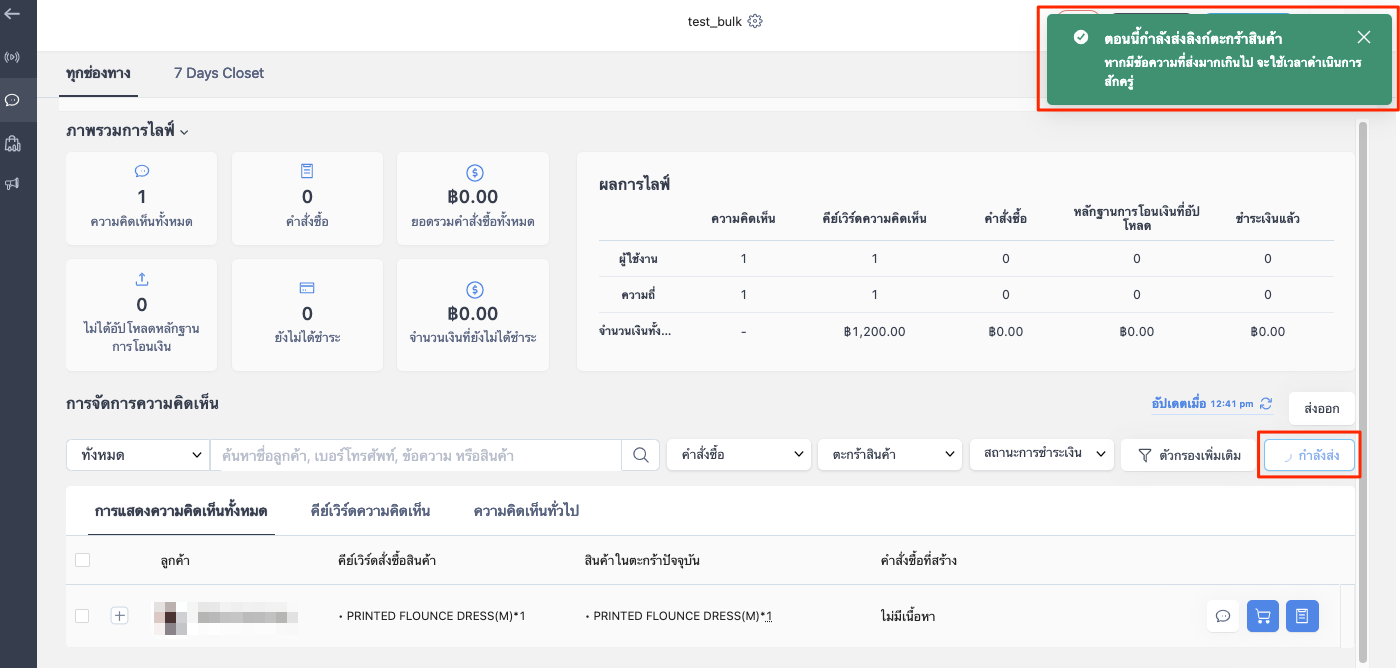This screenshot has height=668, width=1400.
Task: Click the refresh icon beside อัปเดตเมื่อ 12:41 pm
Action: point(1266,404)
